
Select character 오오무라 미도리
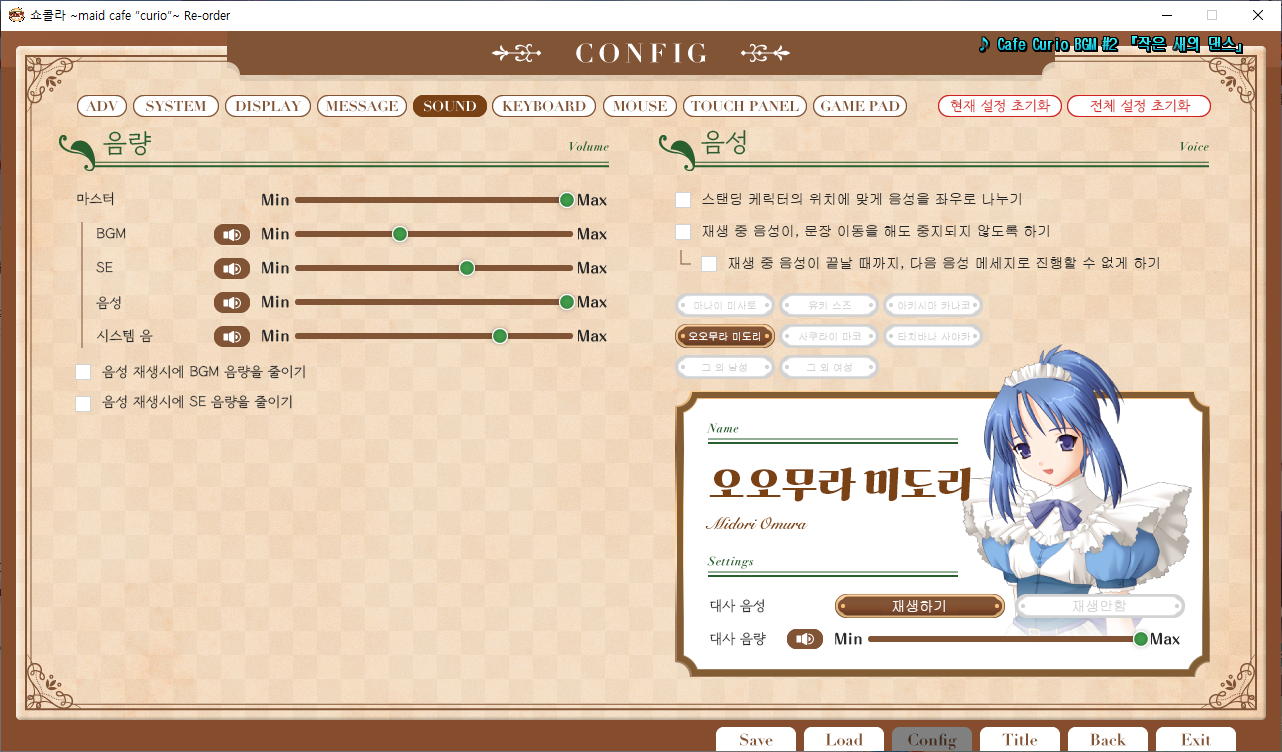[725, 336]
